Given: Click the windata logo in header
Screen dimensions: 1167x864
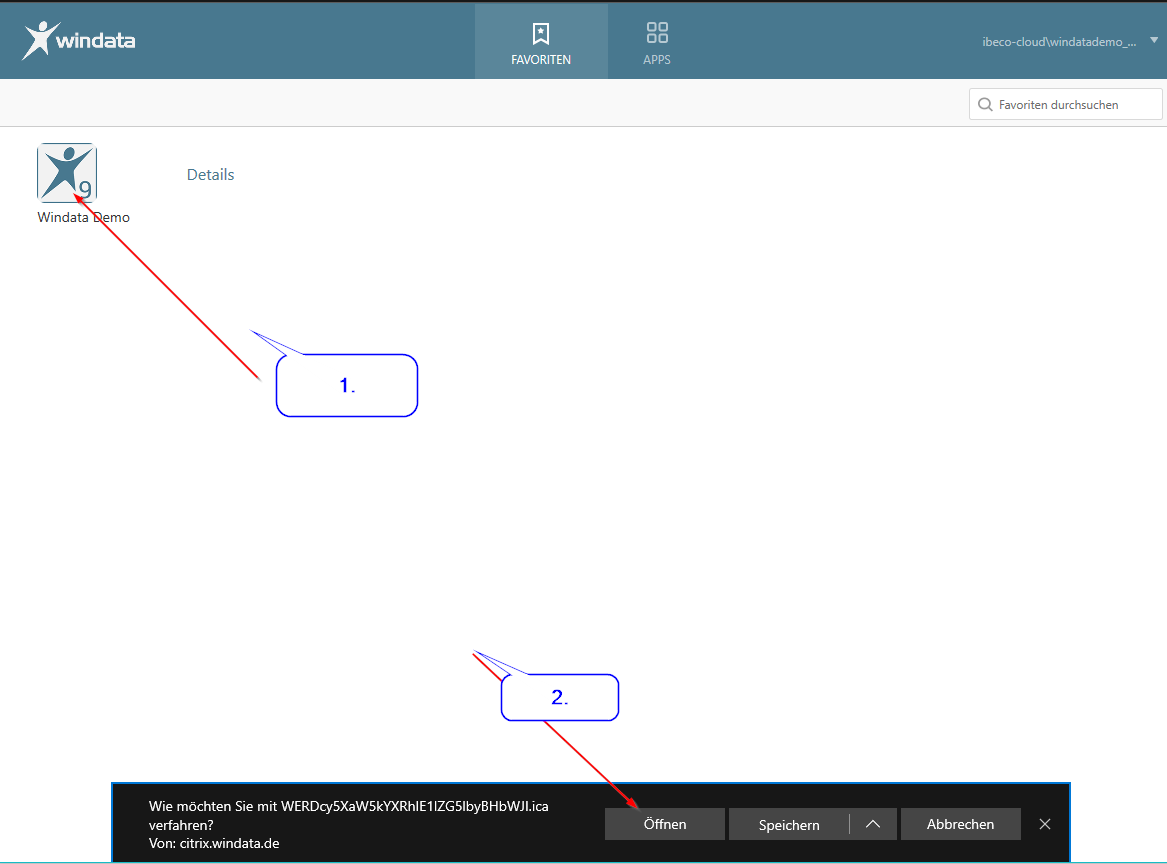Looking at the screenshot, I should [x=78, y=40].
